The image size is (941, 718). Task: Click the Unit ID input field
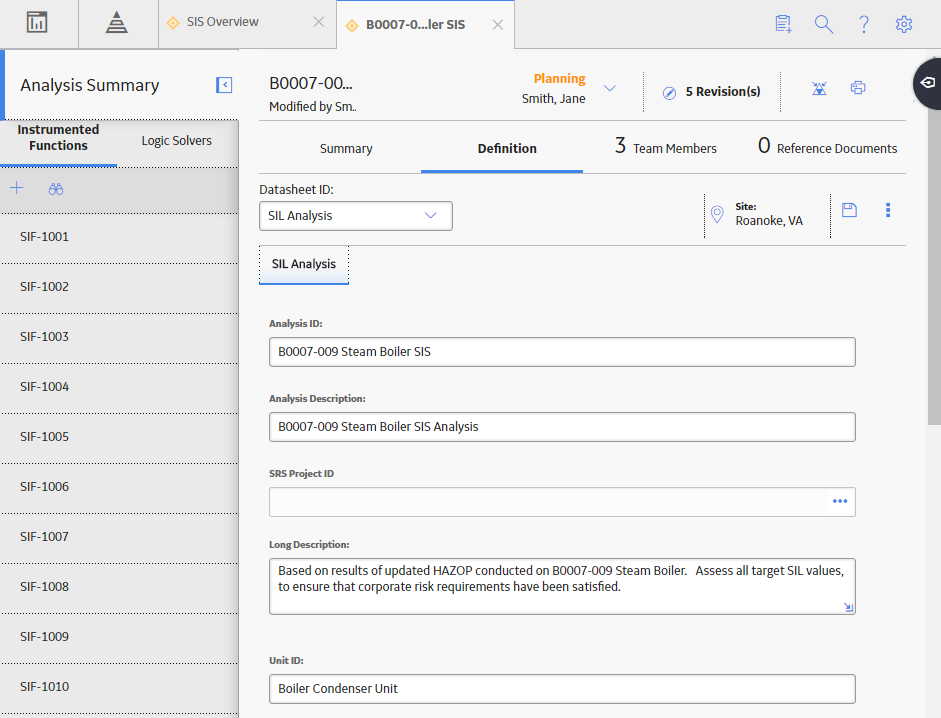[x=562, y=689]
